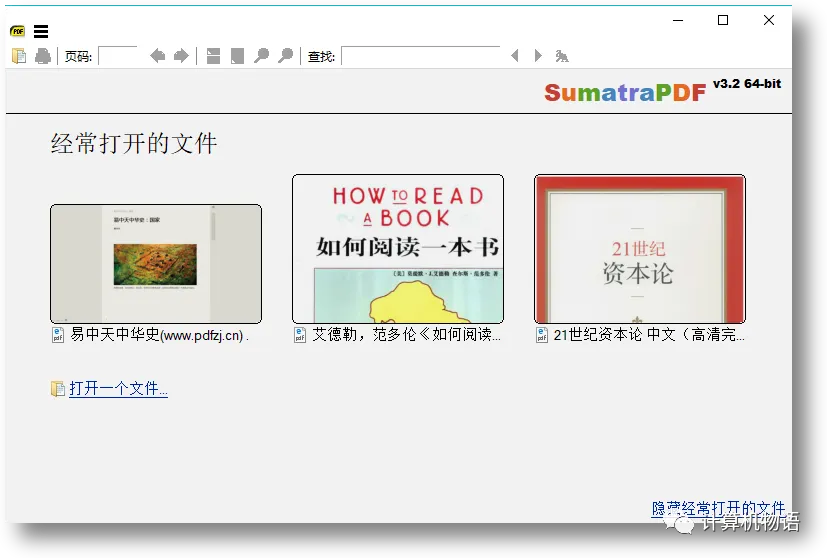The width and height of the screenshot is (827, 558).
Task: Click pdf icon beside 艾德勒，范多伦
Action: pos(300,335)
